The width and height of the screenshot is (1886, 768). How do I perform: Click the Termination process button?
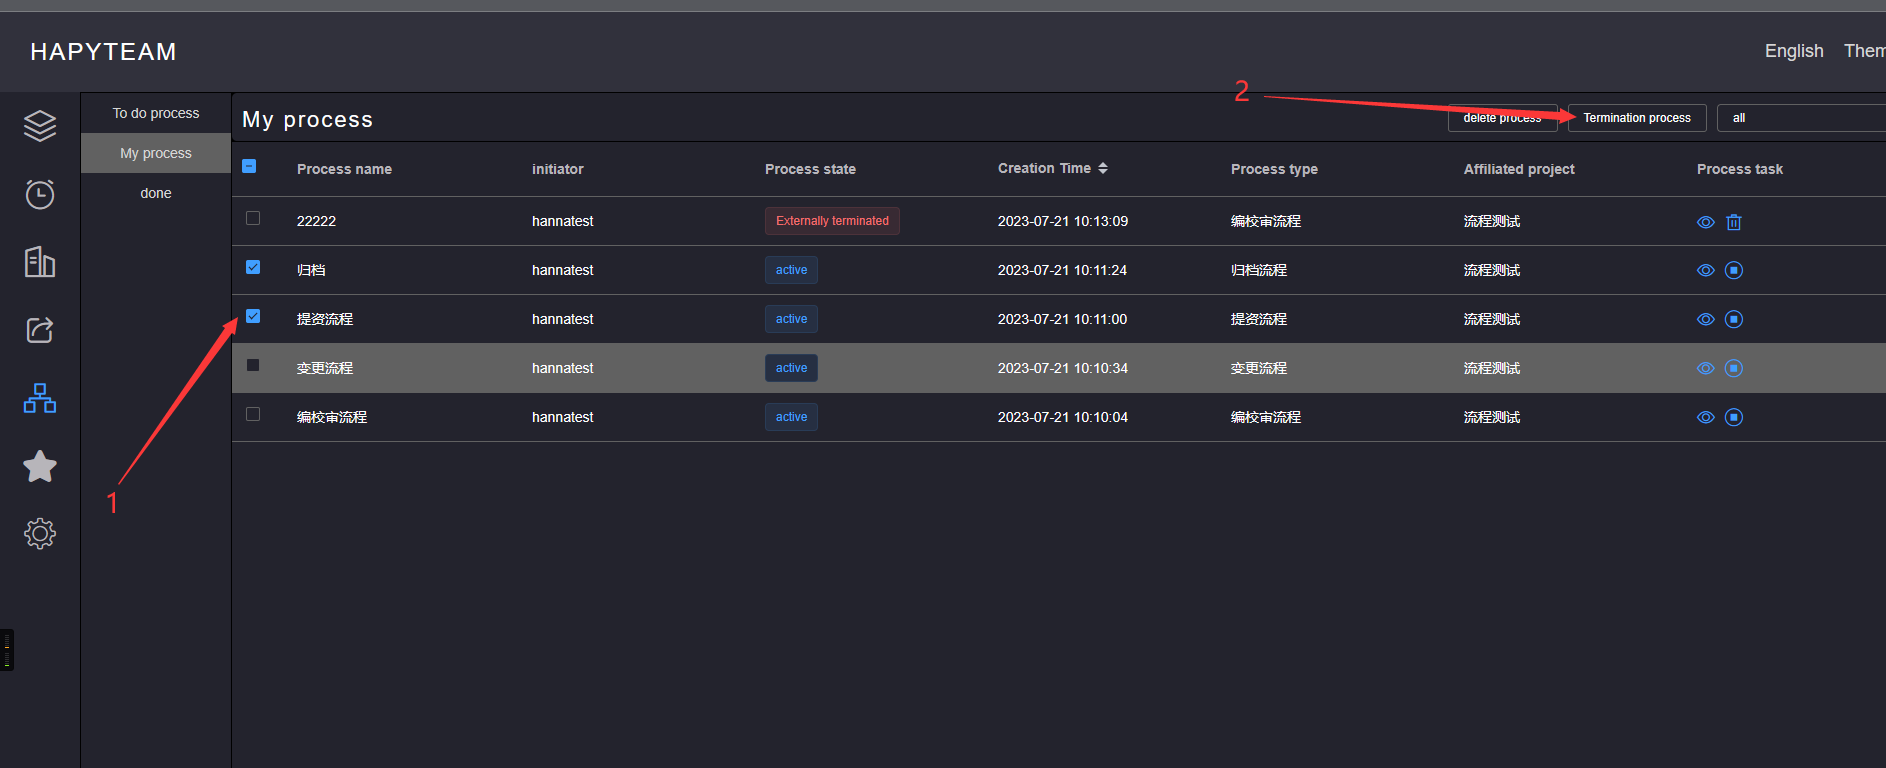[1637, 118]
